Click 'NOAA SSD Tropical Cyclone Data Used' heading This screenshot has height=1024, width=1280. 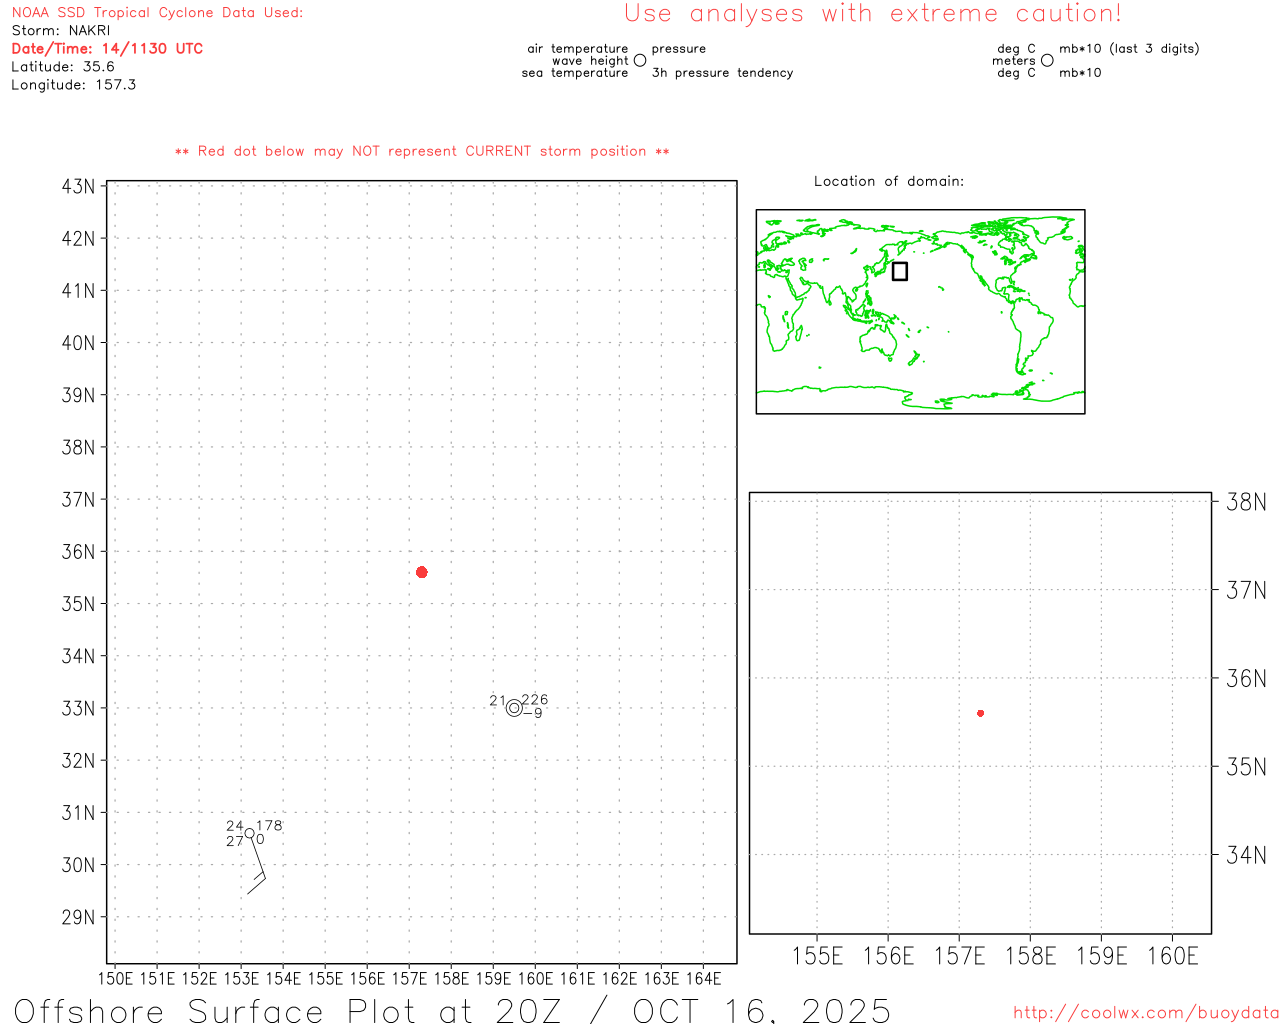157,13
